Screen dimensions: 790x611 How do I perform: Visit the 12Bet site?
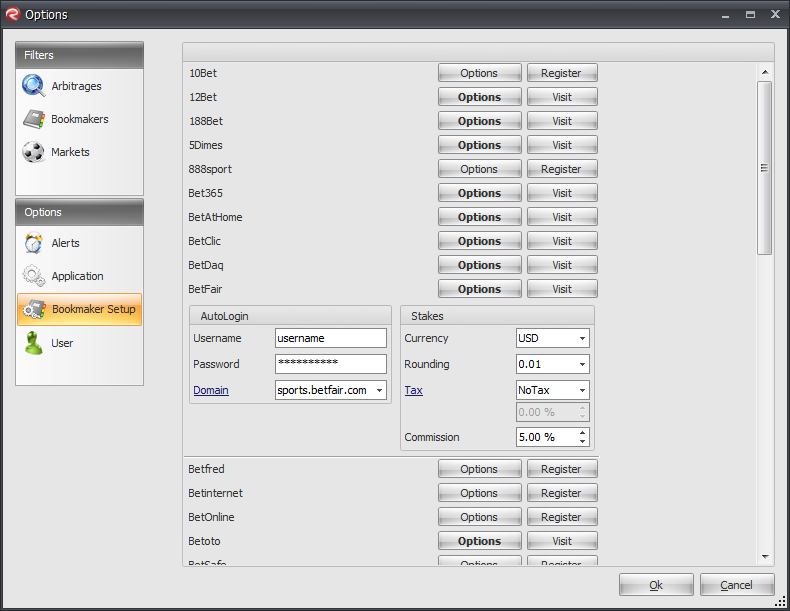point(562,97)
